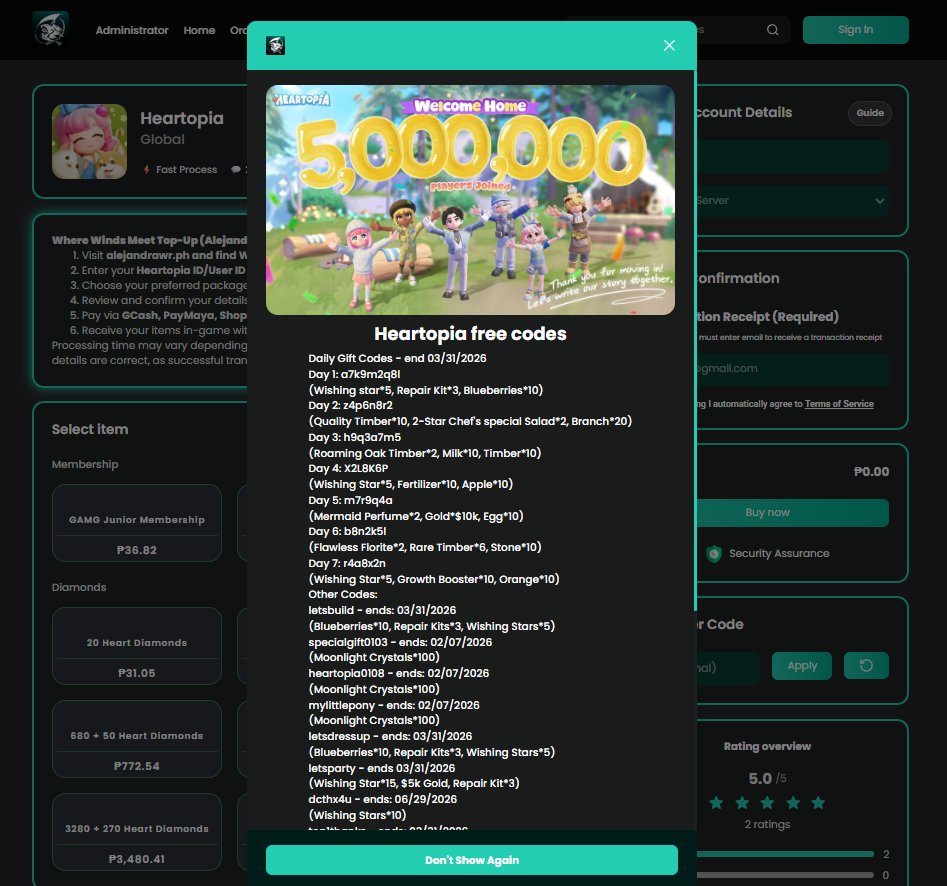Click the dcthx4u code line
Image resolution: width=947 pixels, height=886 pixels.
coord(382,799)
